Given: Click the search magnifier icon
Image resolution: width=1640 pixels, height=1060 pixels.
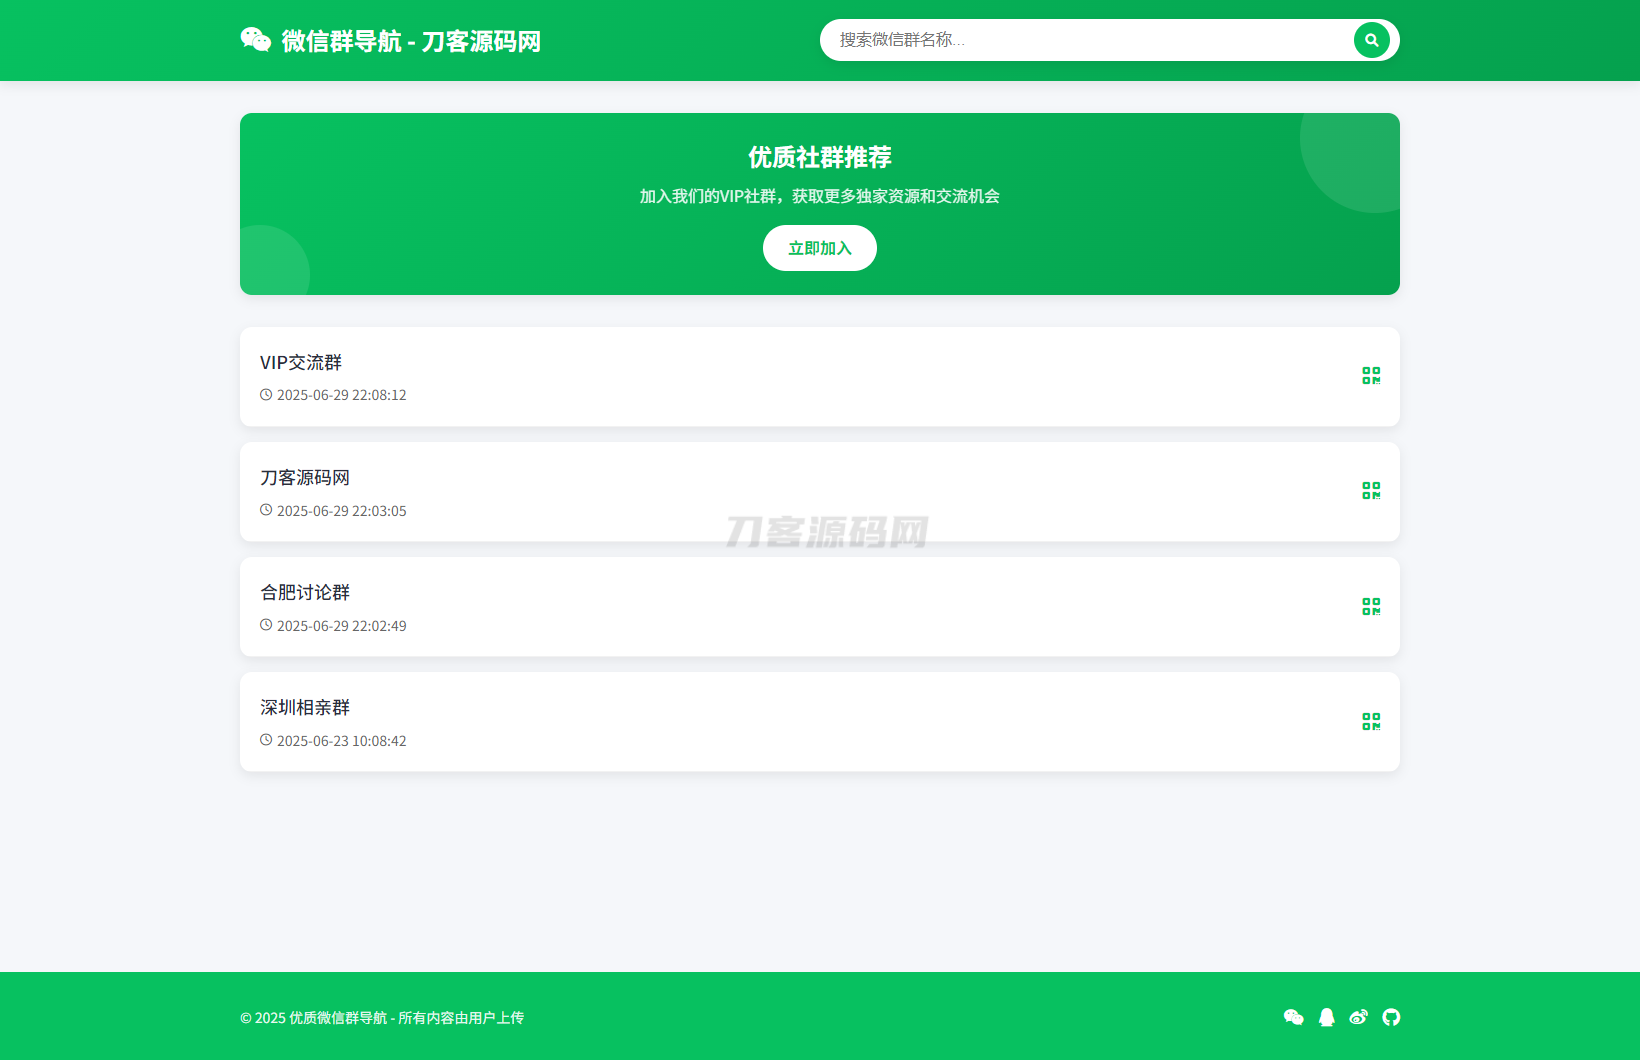Looking at the screenshot, I should (1371, 40).
